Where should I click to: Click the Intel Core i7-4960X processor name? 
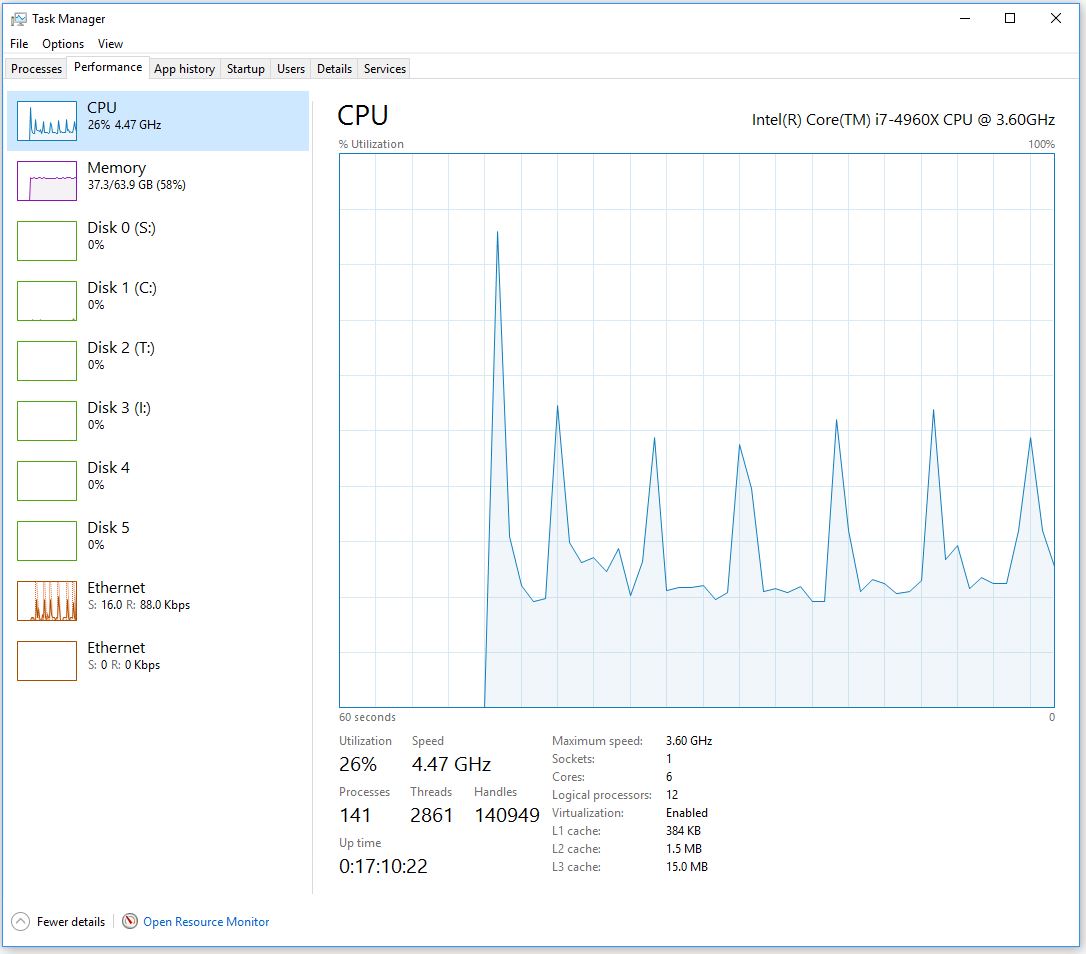point(903,120)
